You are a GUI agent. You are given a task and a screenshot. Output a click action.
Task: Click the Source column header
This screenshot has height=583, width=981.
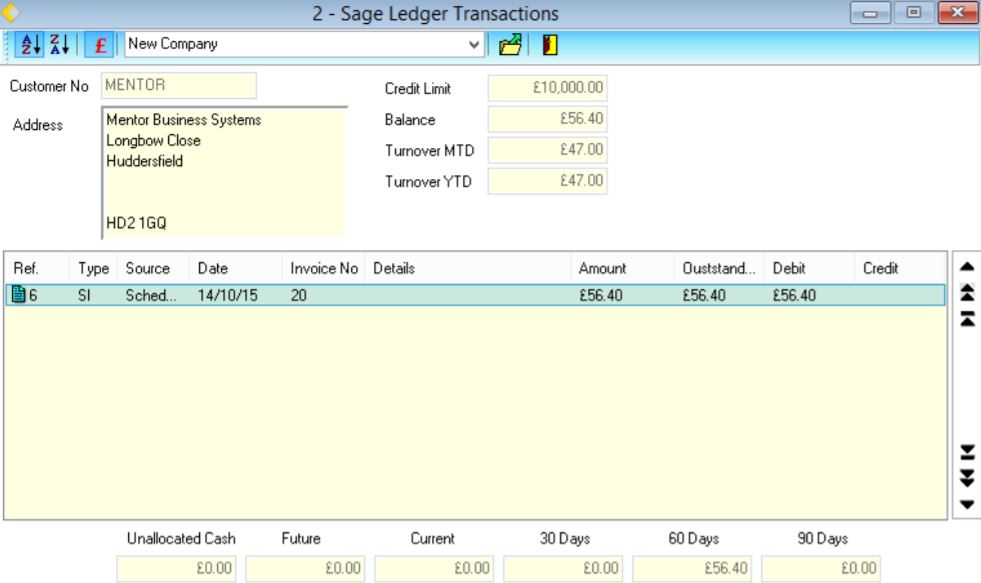pos(154,268)
